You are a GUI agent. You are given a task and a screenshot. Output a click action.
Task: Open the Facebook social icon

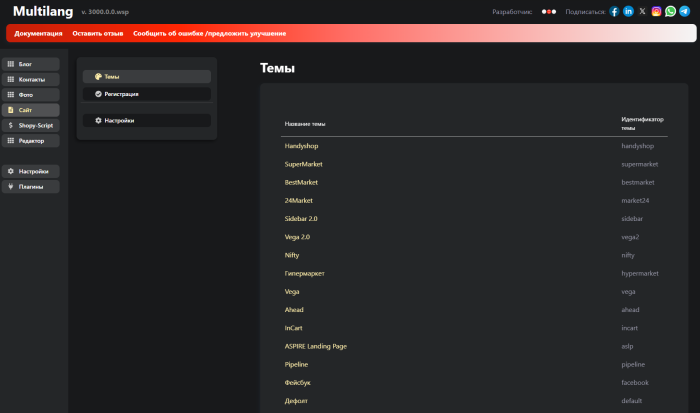point(614,12)
